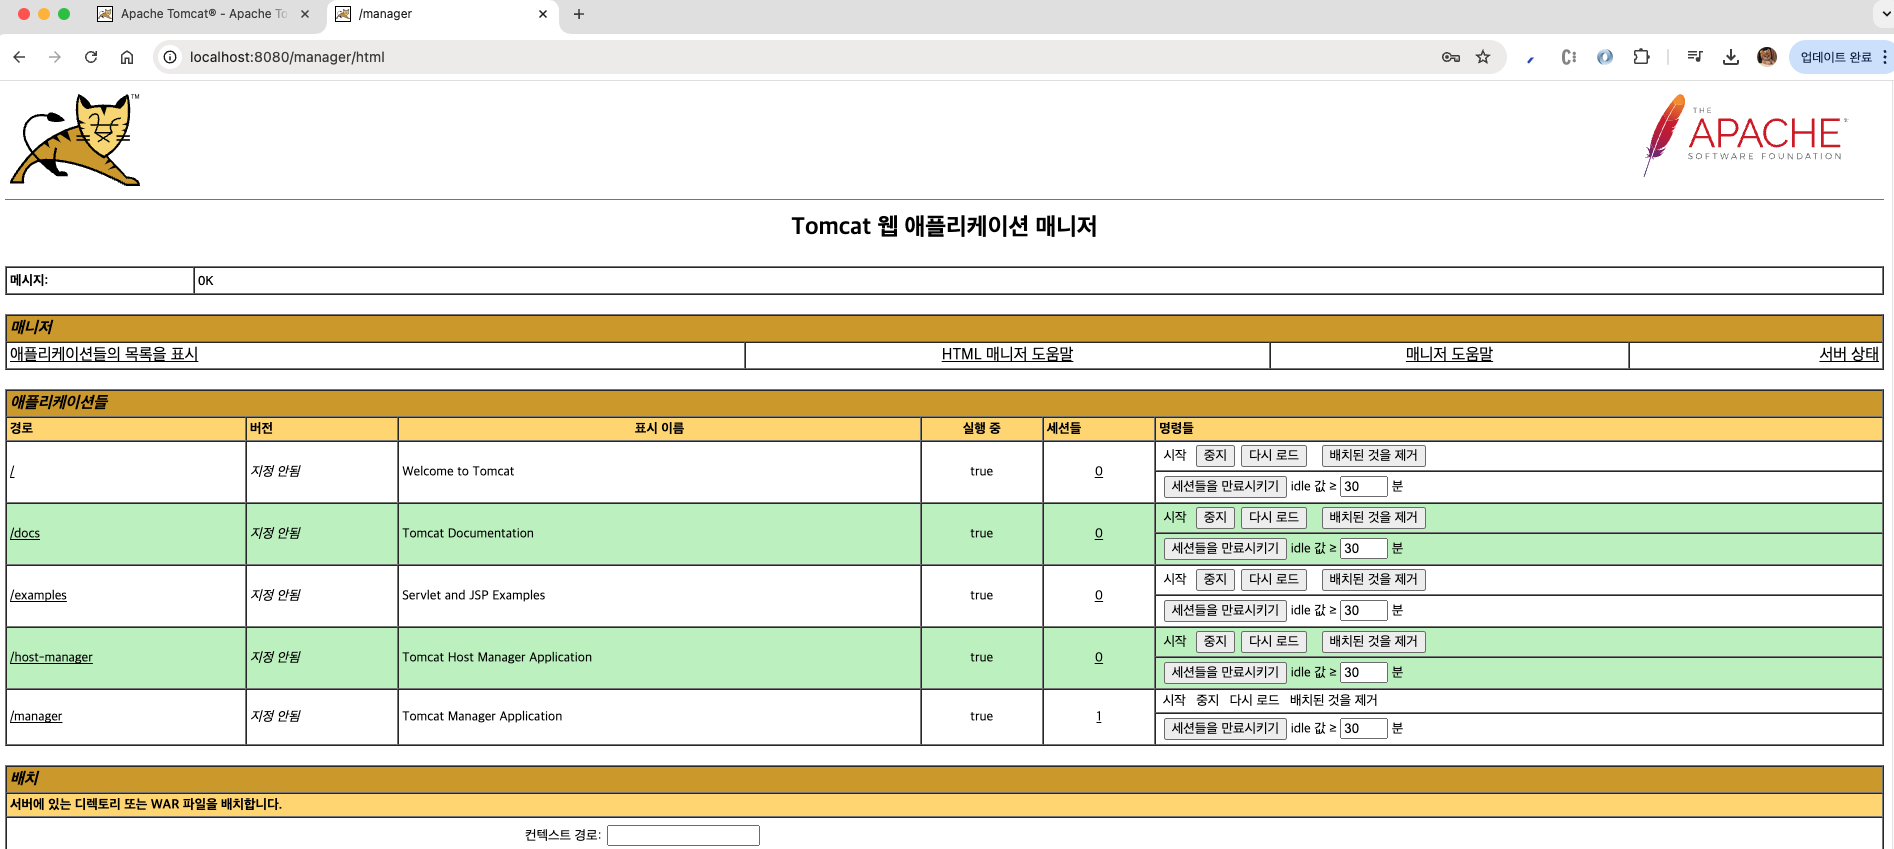Click idle value field for /docs

(1363, 549)
